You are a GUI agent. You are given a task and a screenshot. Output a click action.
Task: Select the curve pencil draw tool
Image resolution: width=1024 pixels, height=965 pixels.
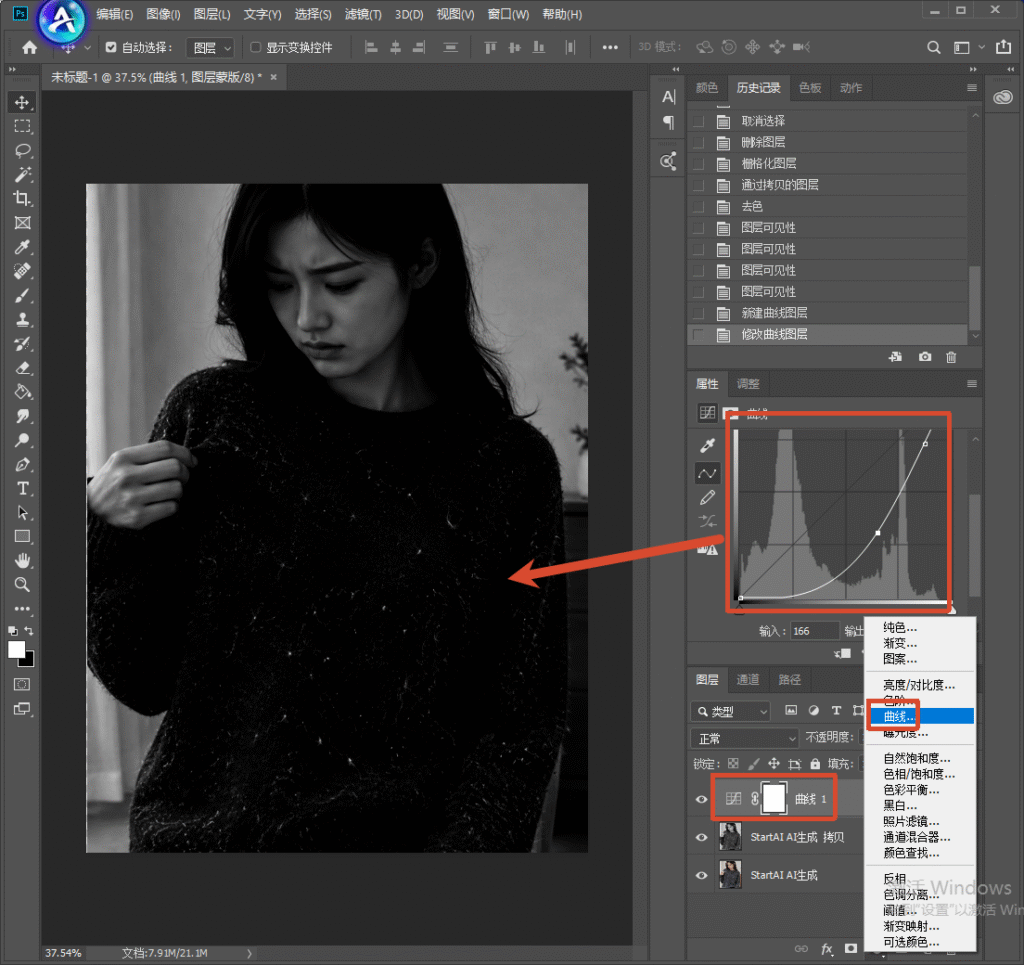pyautogui.click(x=707, y=498)
